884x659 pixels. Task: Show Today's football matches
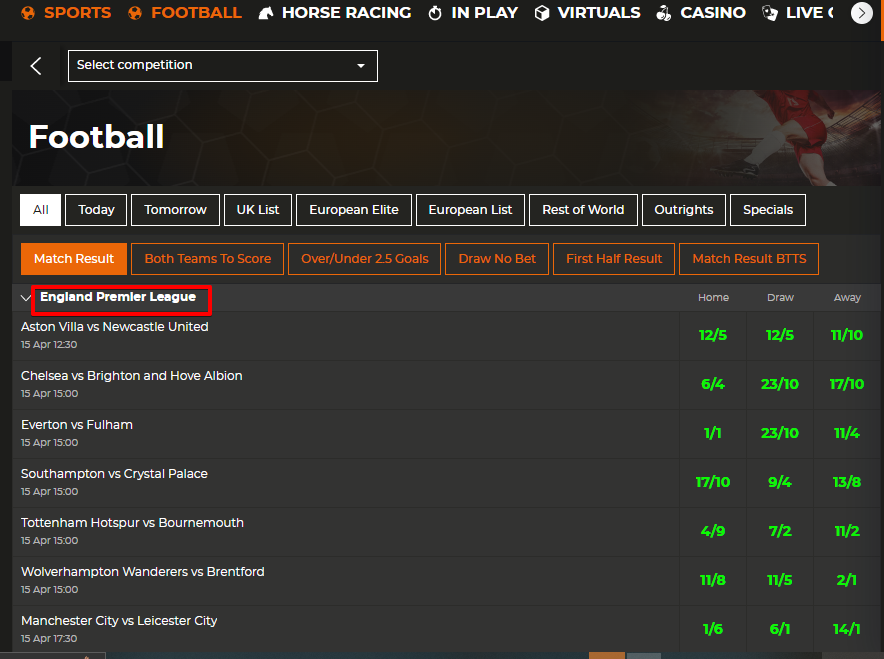(96, 210)
